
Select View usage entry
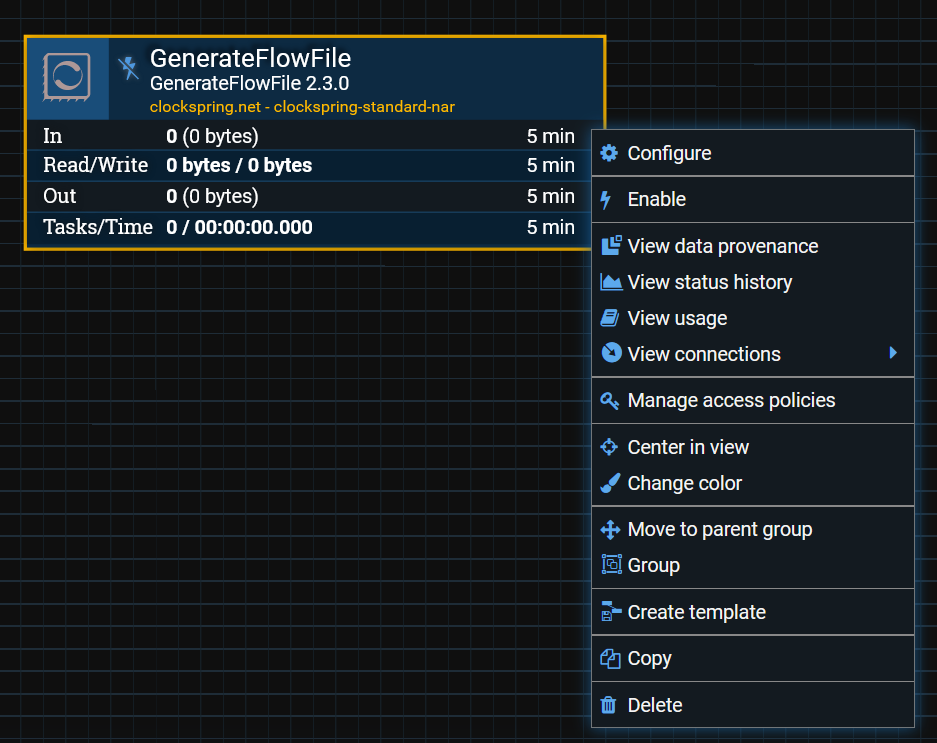[x=753, y=318]
